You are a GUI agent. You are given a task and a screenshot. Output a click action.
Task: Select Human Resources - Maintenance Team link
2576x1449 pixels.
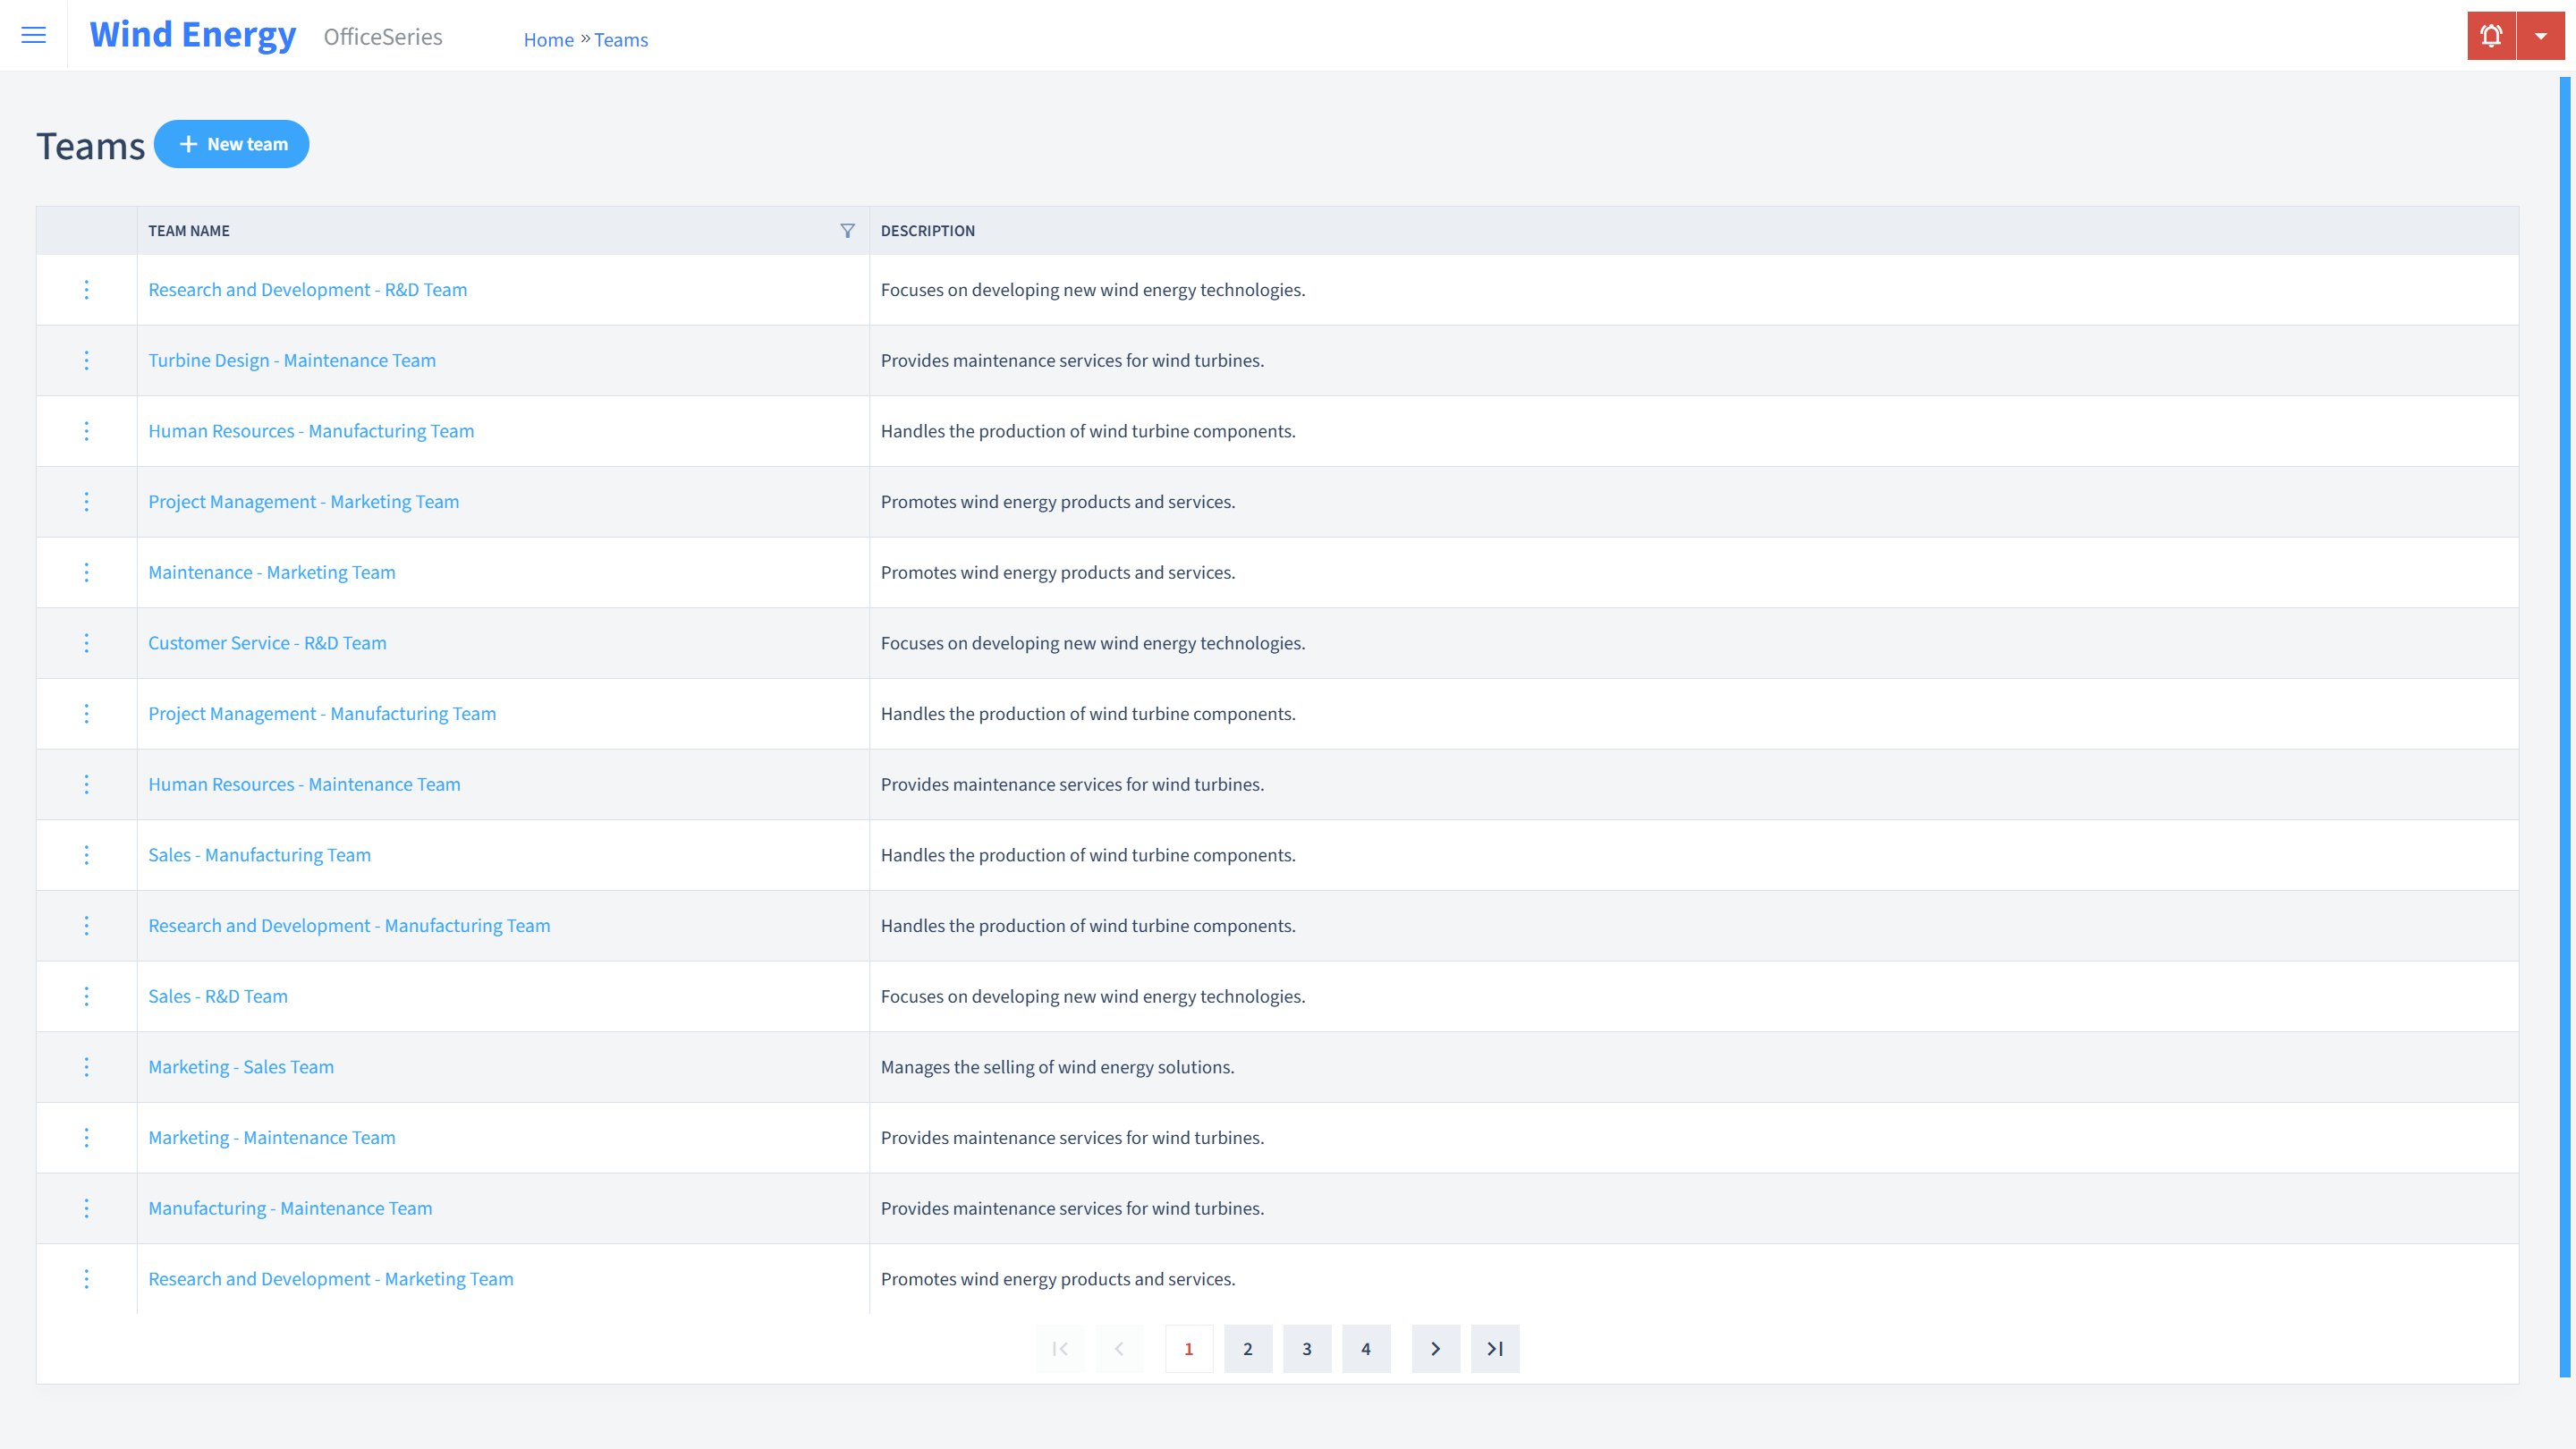304,784
